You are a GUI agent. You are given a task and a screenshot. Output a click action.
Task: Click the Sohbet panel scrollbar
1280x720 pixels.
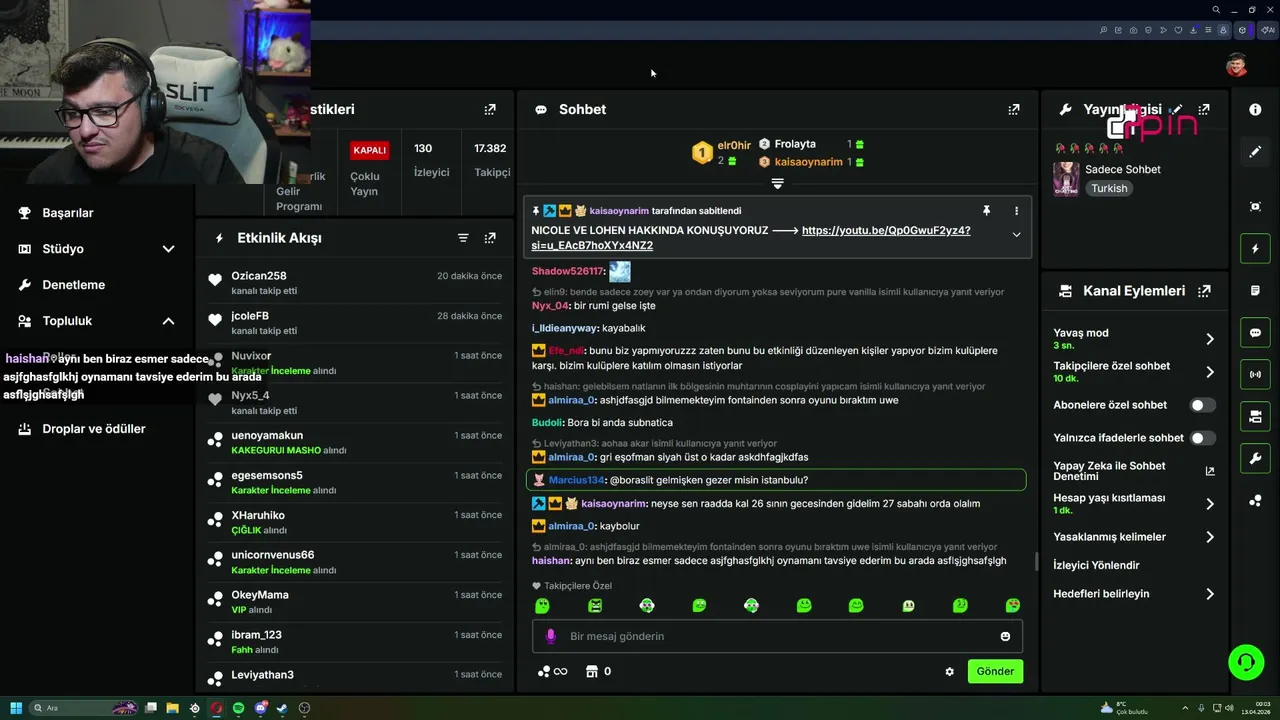[1035, 562]
